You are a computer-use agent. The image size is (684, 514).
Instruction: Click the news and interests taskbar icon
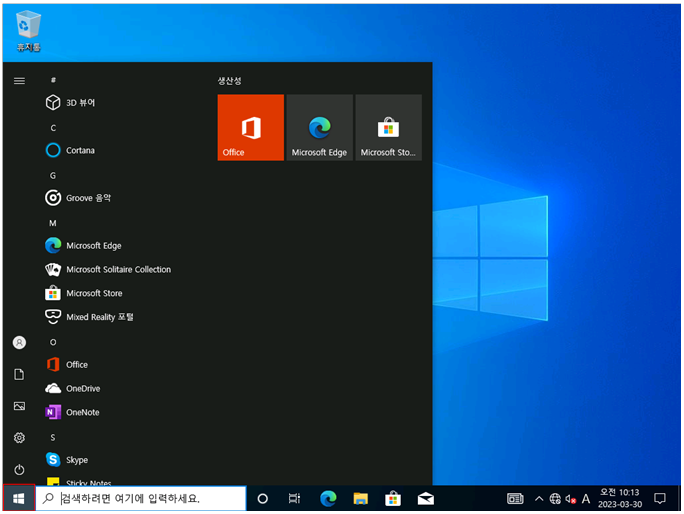point(515,498)
